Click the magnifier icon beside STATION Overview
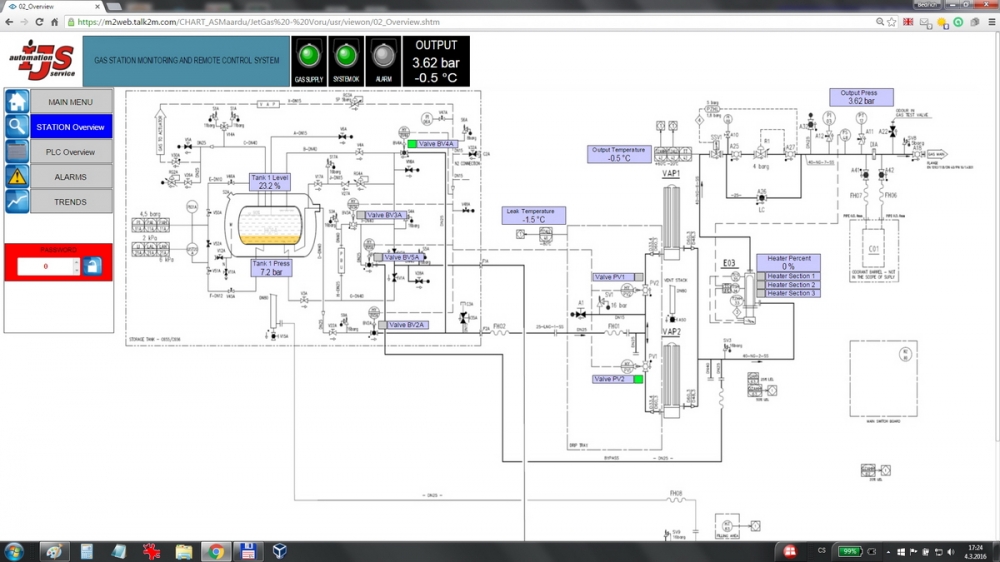1000x562 pixels. pos(17,126)
